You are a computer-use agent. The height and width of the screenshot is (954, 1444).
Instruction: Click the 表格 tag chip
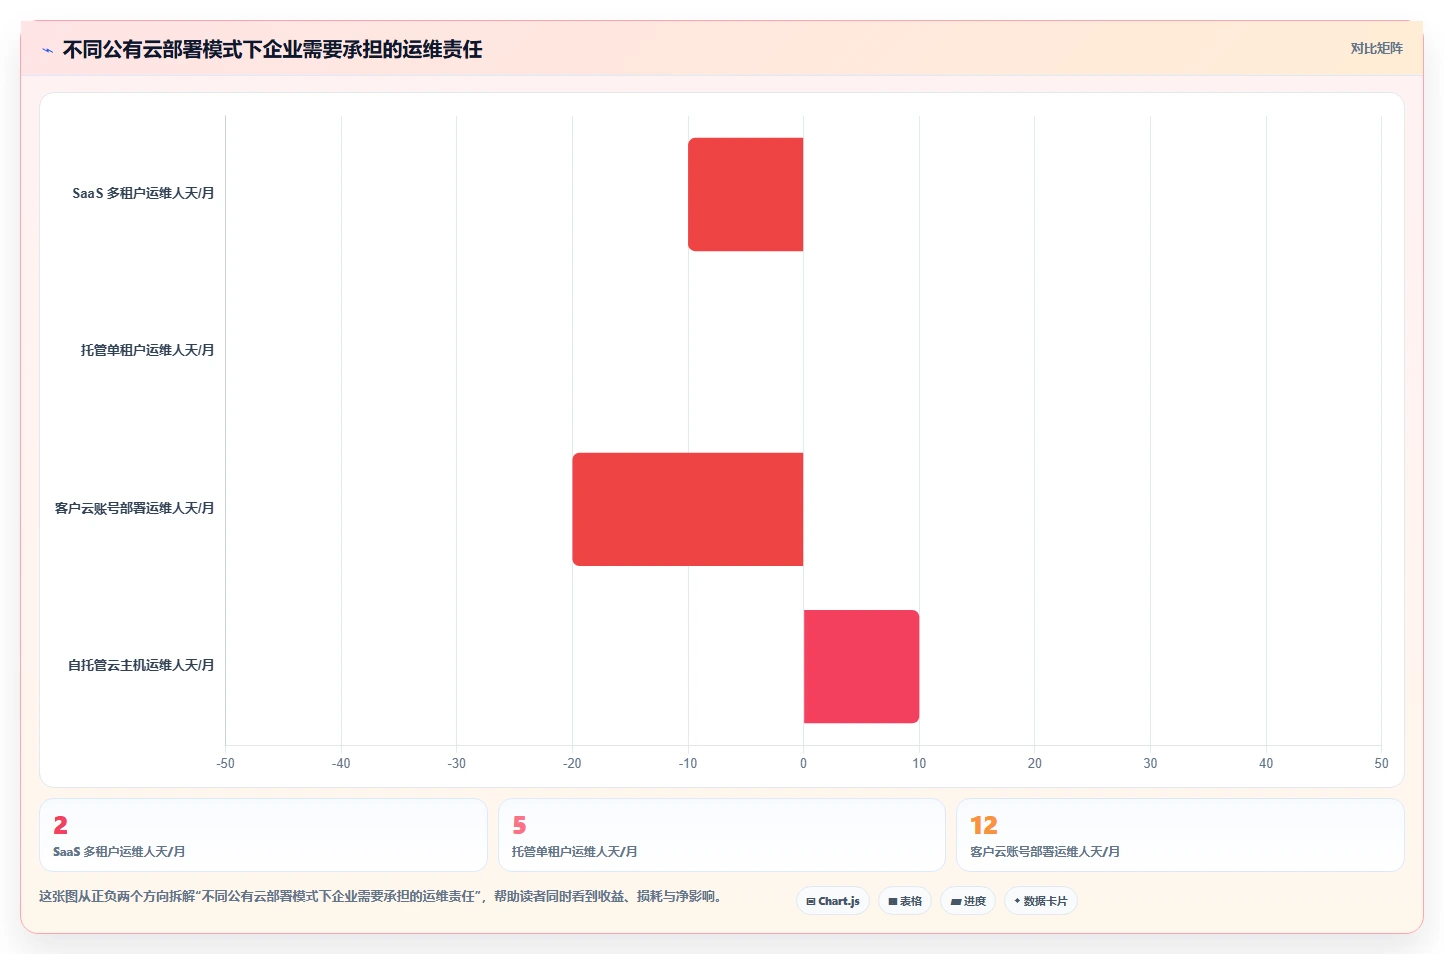pyautogui.click(x=905, y=901)
